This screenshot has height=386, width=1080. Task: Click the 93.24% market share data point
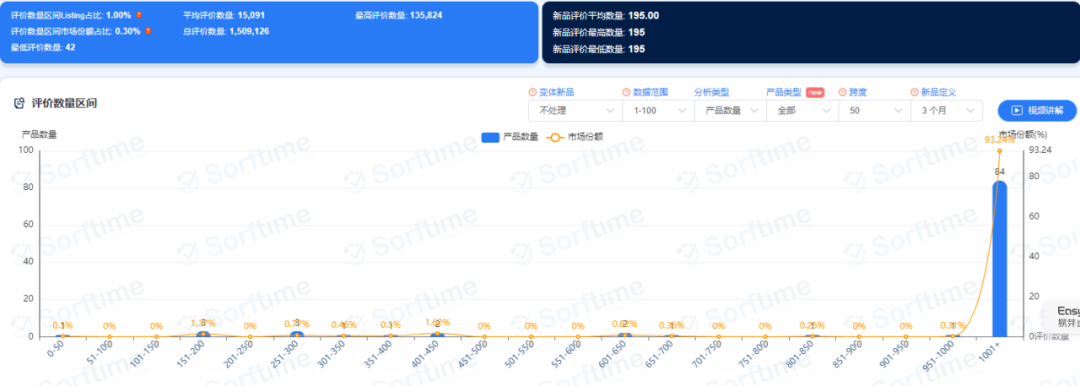pos(999,151)
